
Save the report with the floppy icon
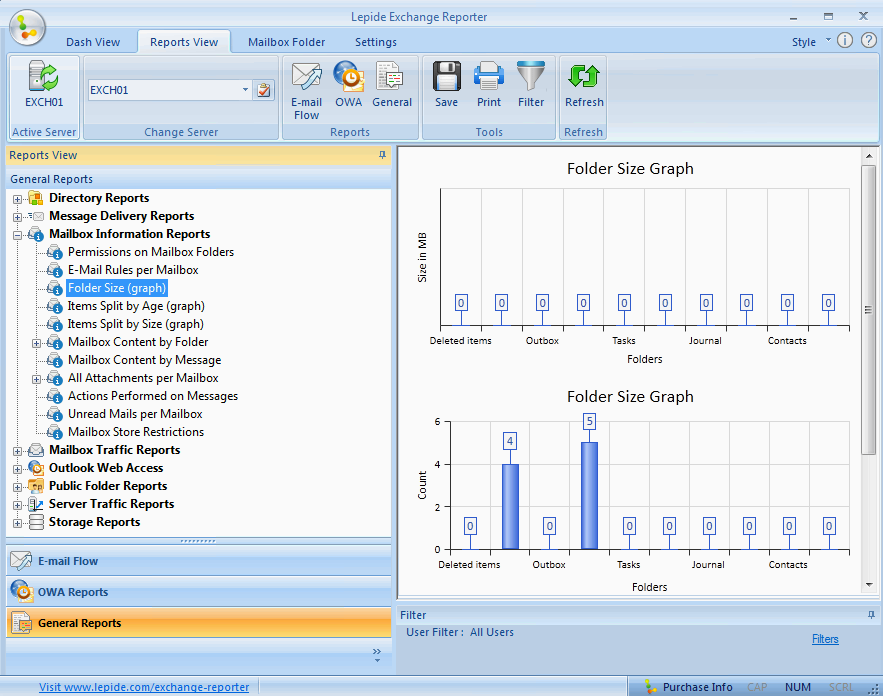coord(447,76)
